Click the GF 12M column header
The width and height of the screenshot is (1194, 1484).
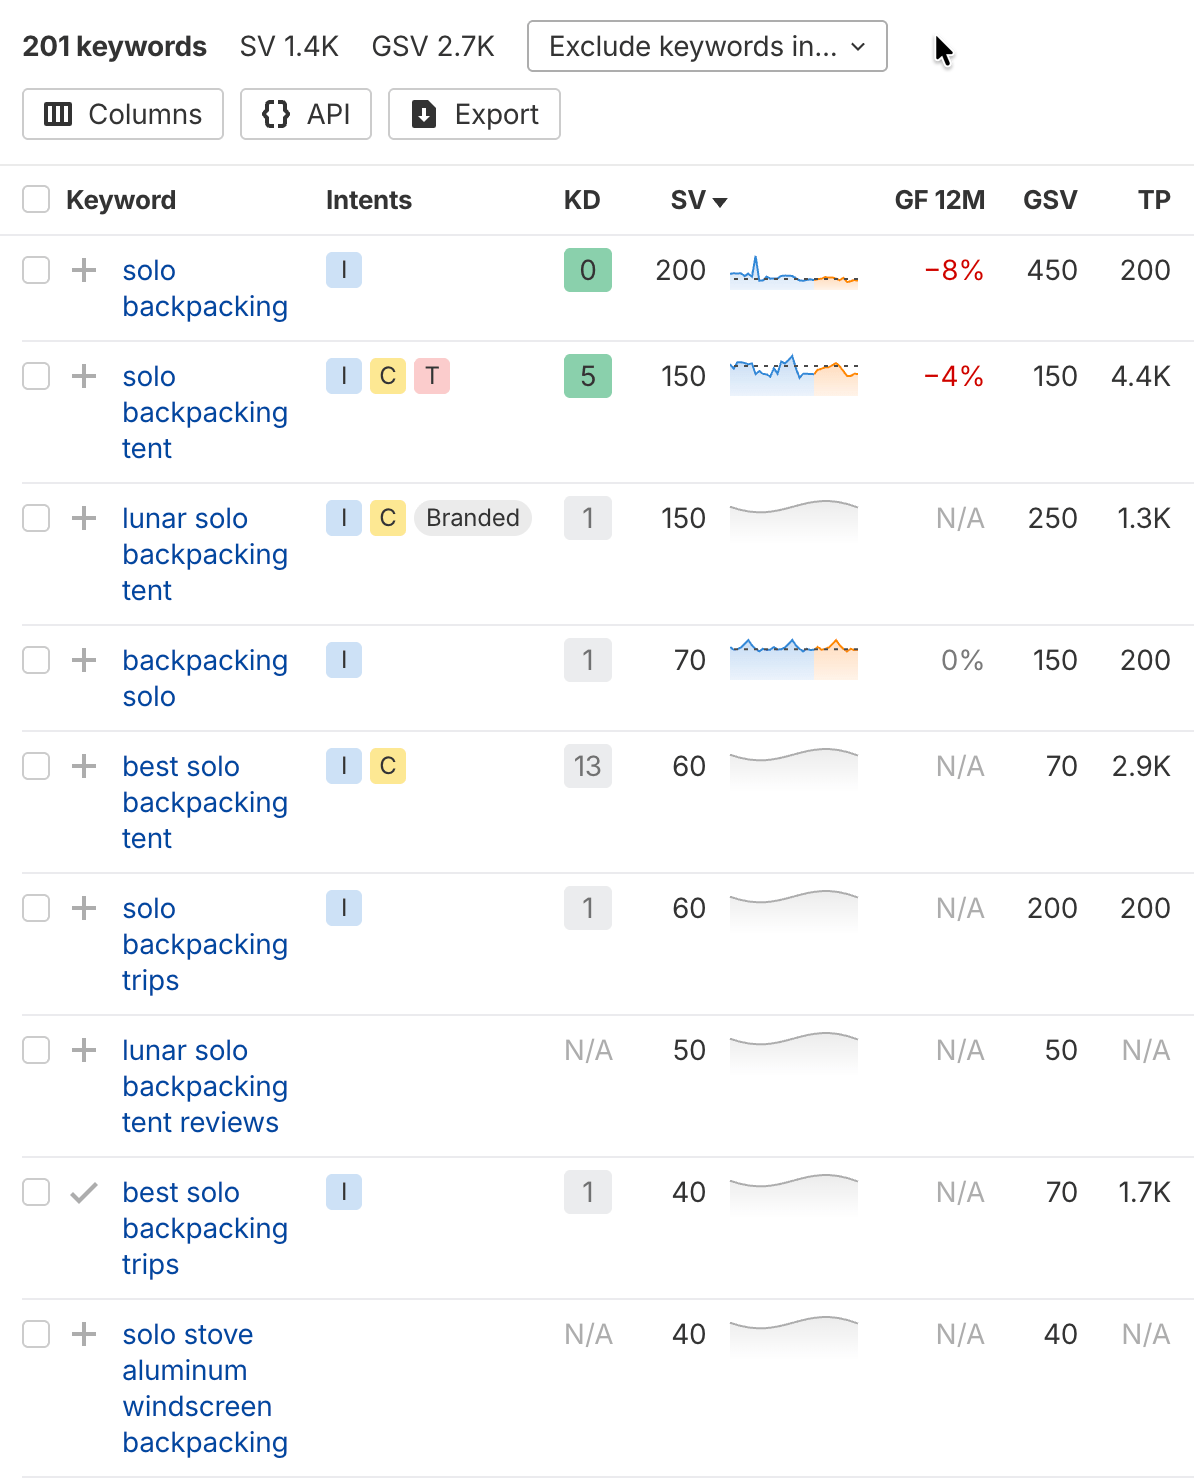coord(939,200)
